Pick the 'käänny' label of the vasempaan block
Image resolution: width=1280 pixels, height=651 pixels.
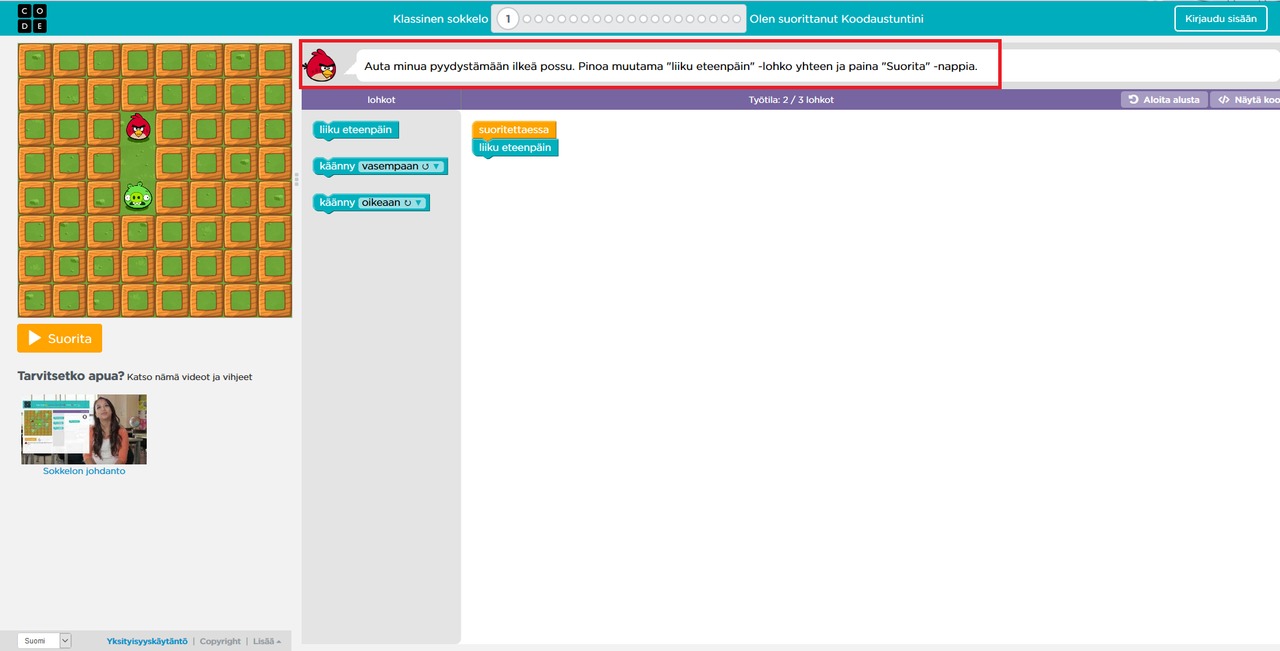[x=337, y=166]
